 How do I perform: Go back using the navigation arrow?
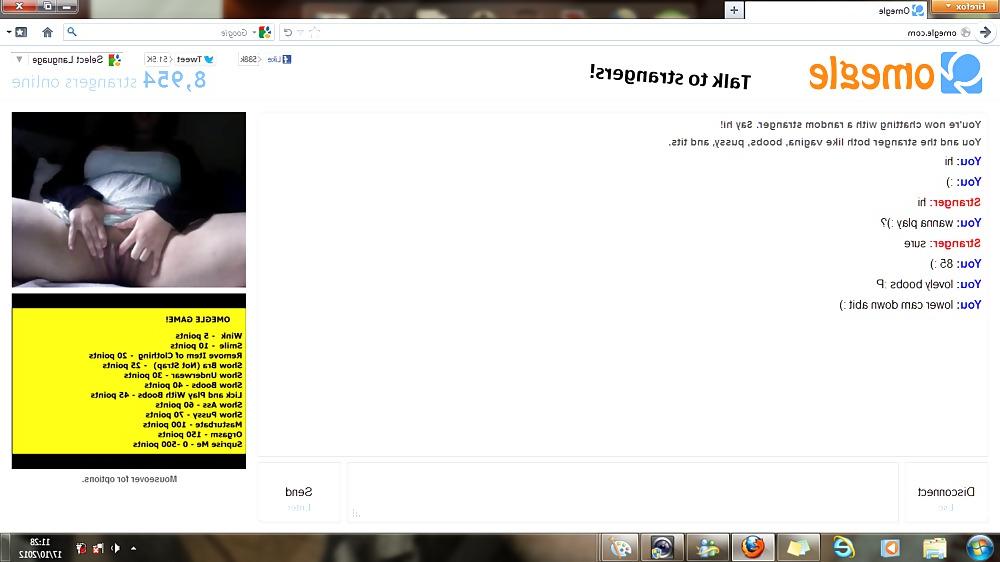[x=986, y=32]
